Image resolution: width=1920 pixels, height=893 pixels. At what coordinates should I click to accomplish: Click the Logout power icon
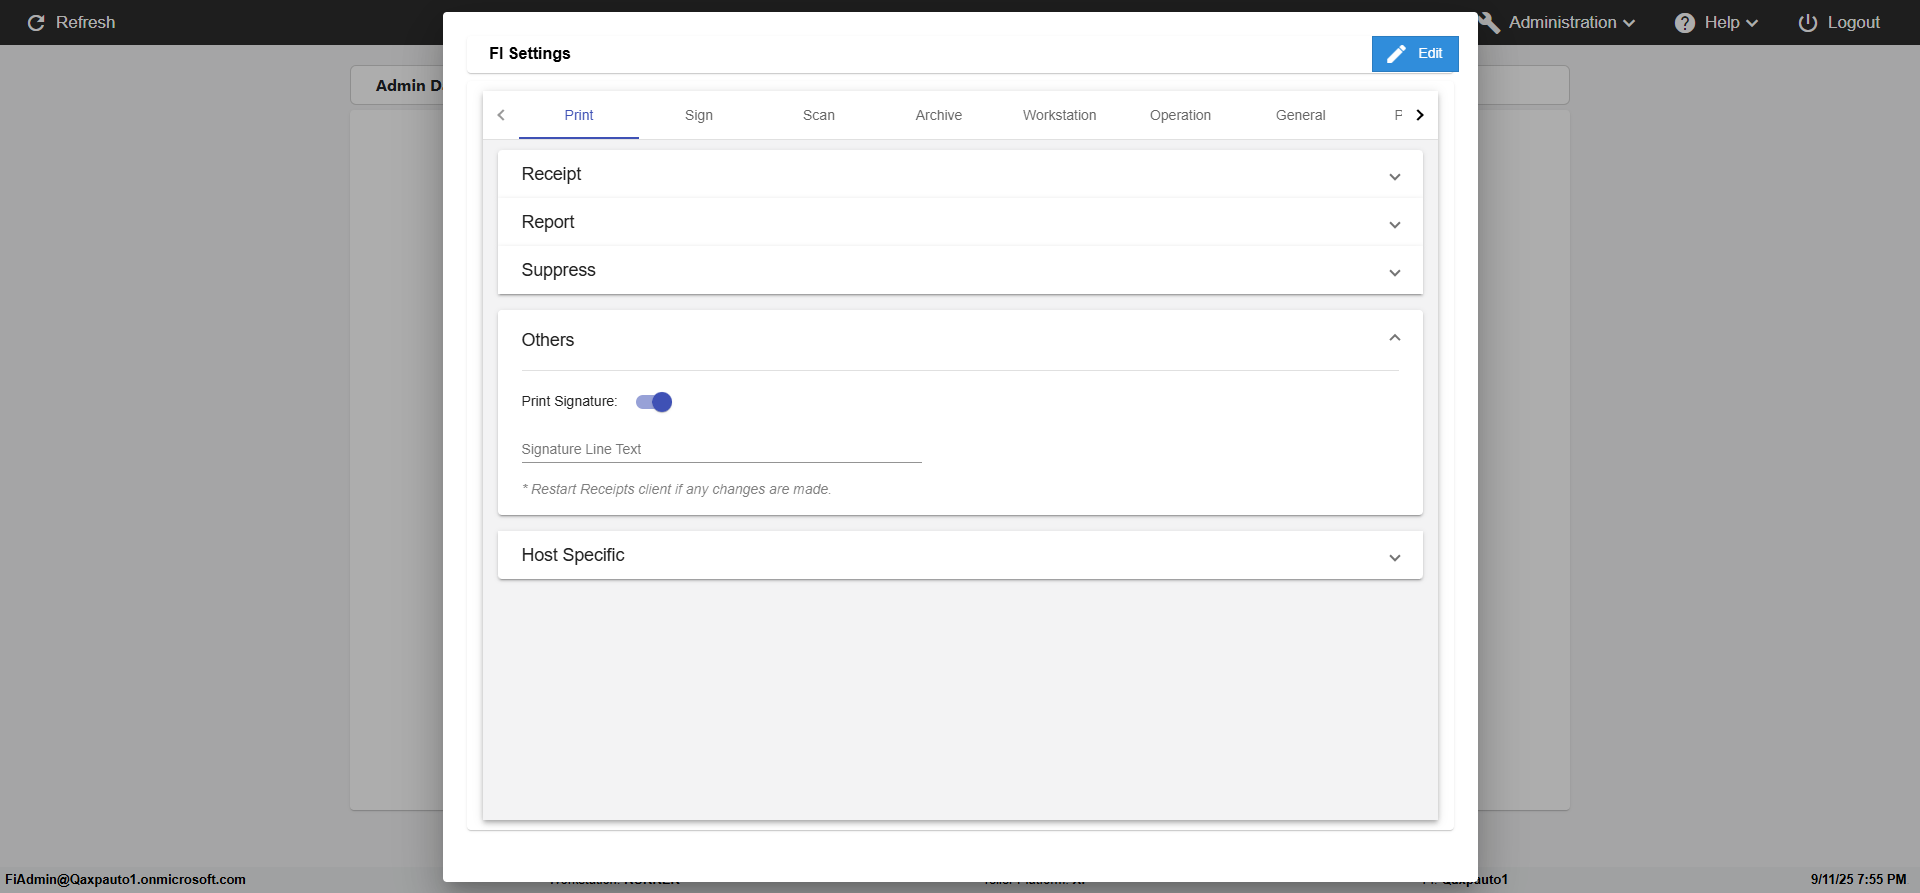tap(1808, 23)
